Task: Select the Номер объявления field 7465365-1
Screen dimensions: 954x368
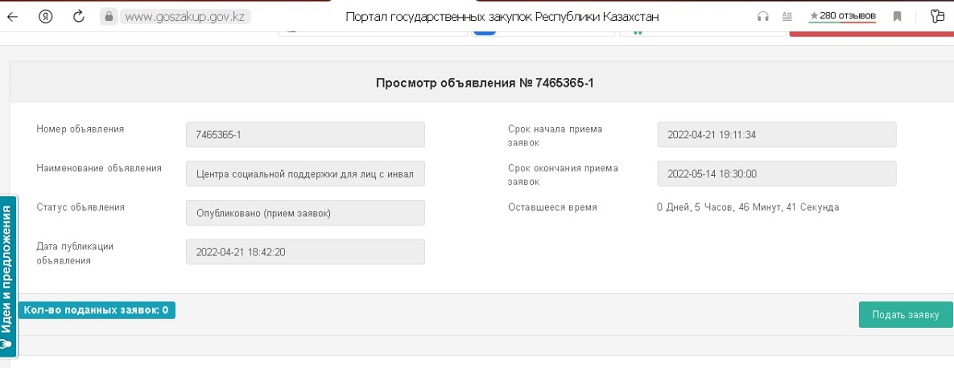Action: (x=305, y=134)
